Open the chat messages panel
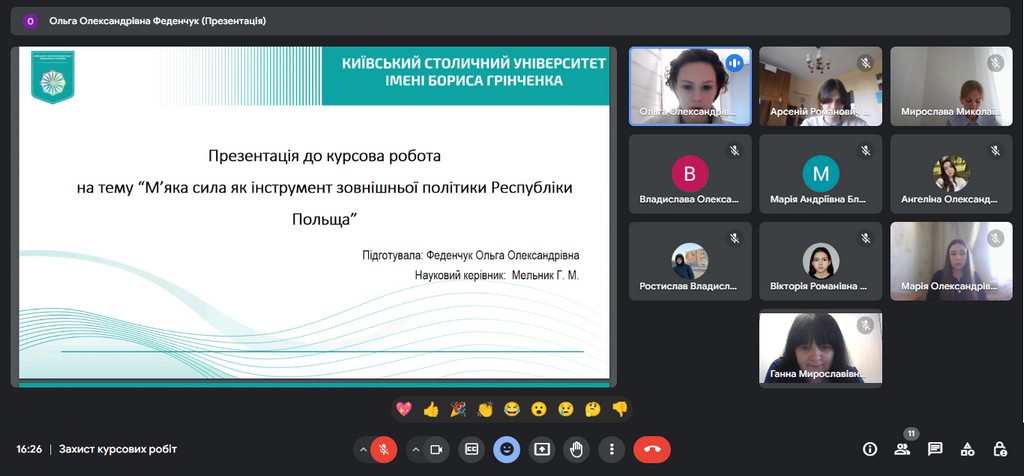Image resolution: width=1024 pixels, height=476 pixels. (935, 449)
